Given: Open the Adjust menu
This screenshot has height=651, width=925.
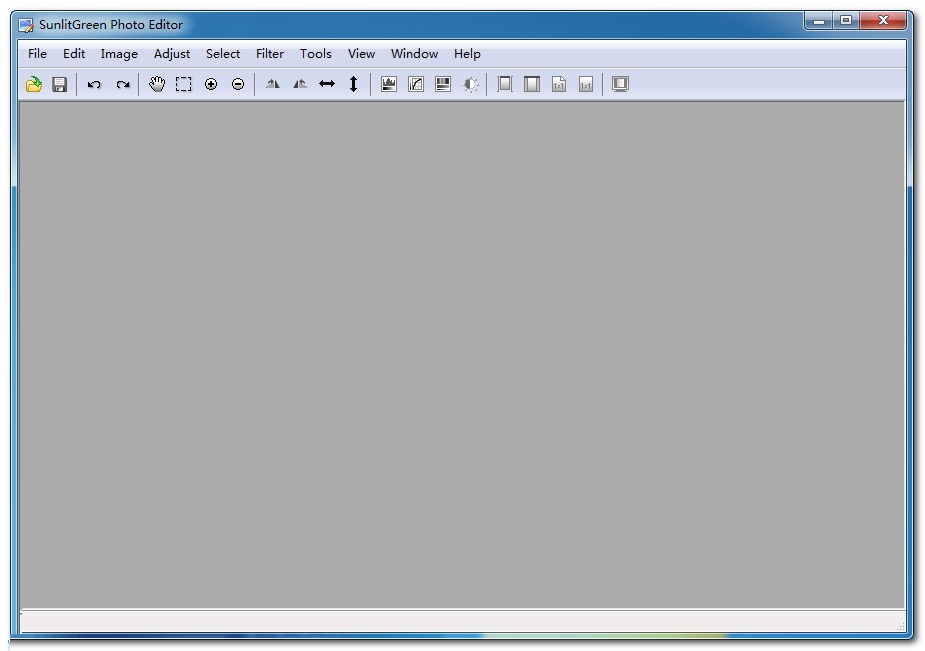Looking at the screenshot, I should pos(172,54).
